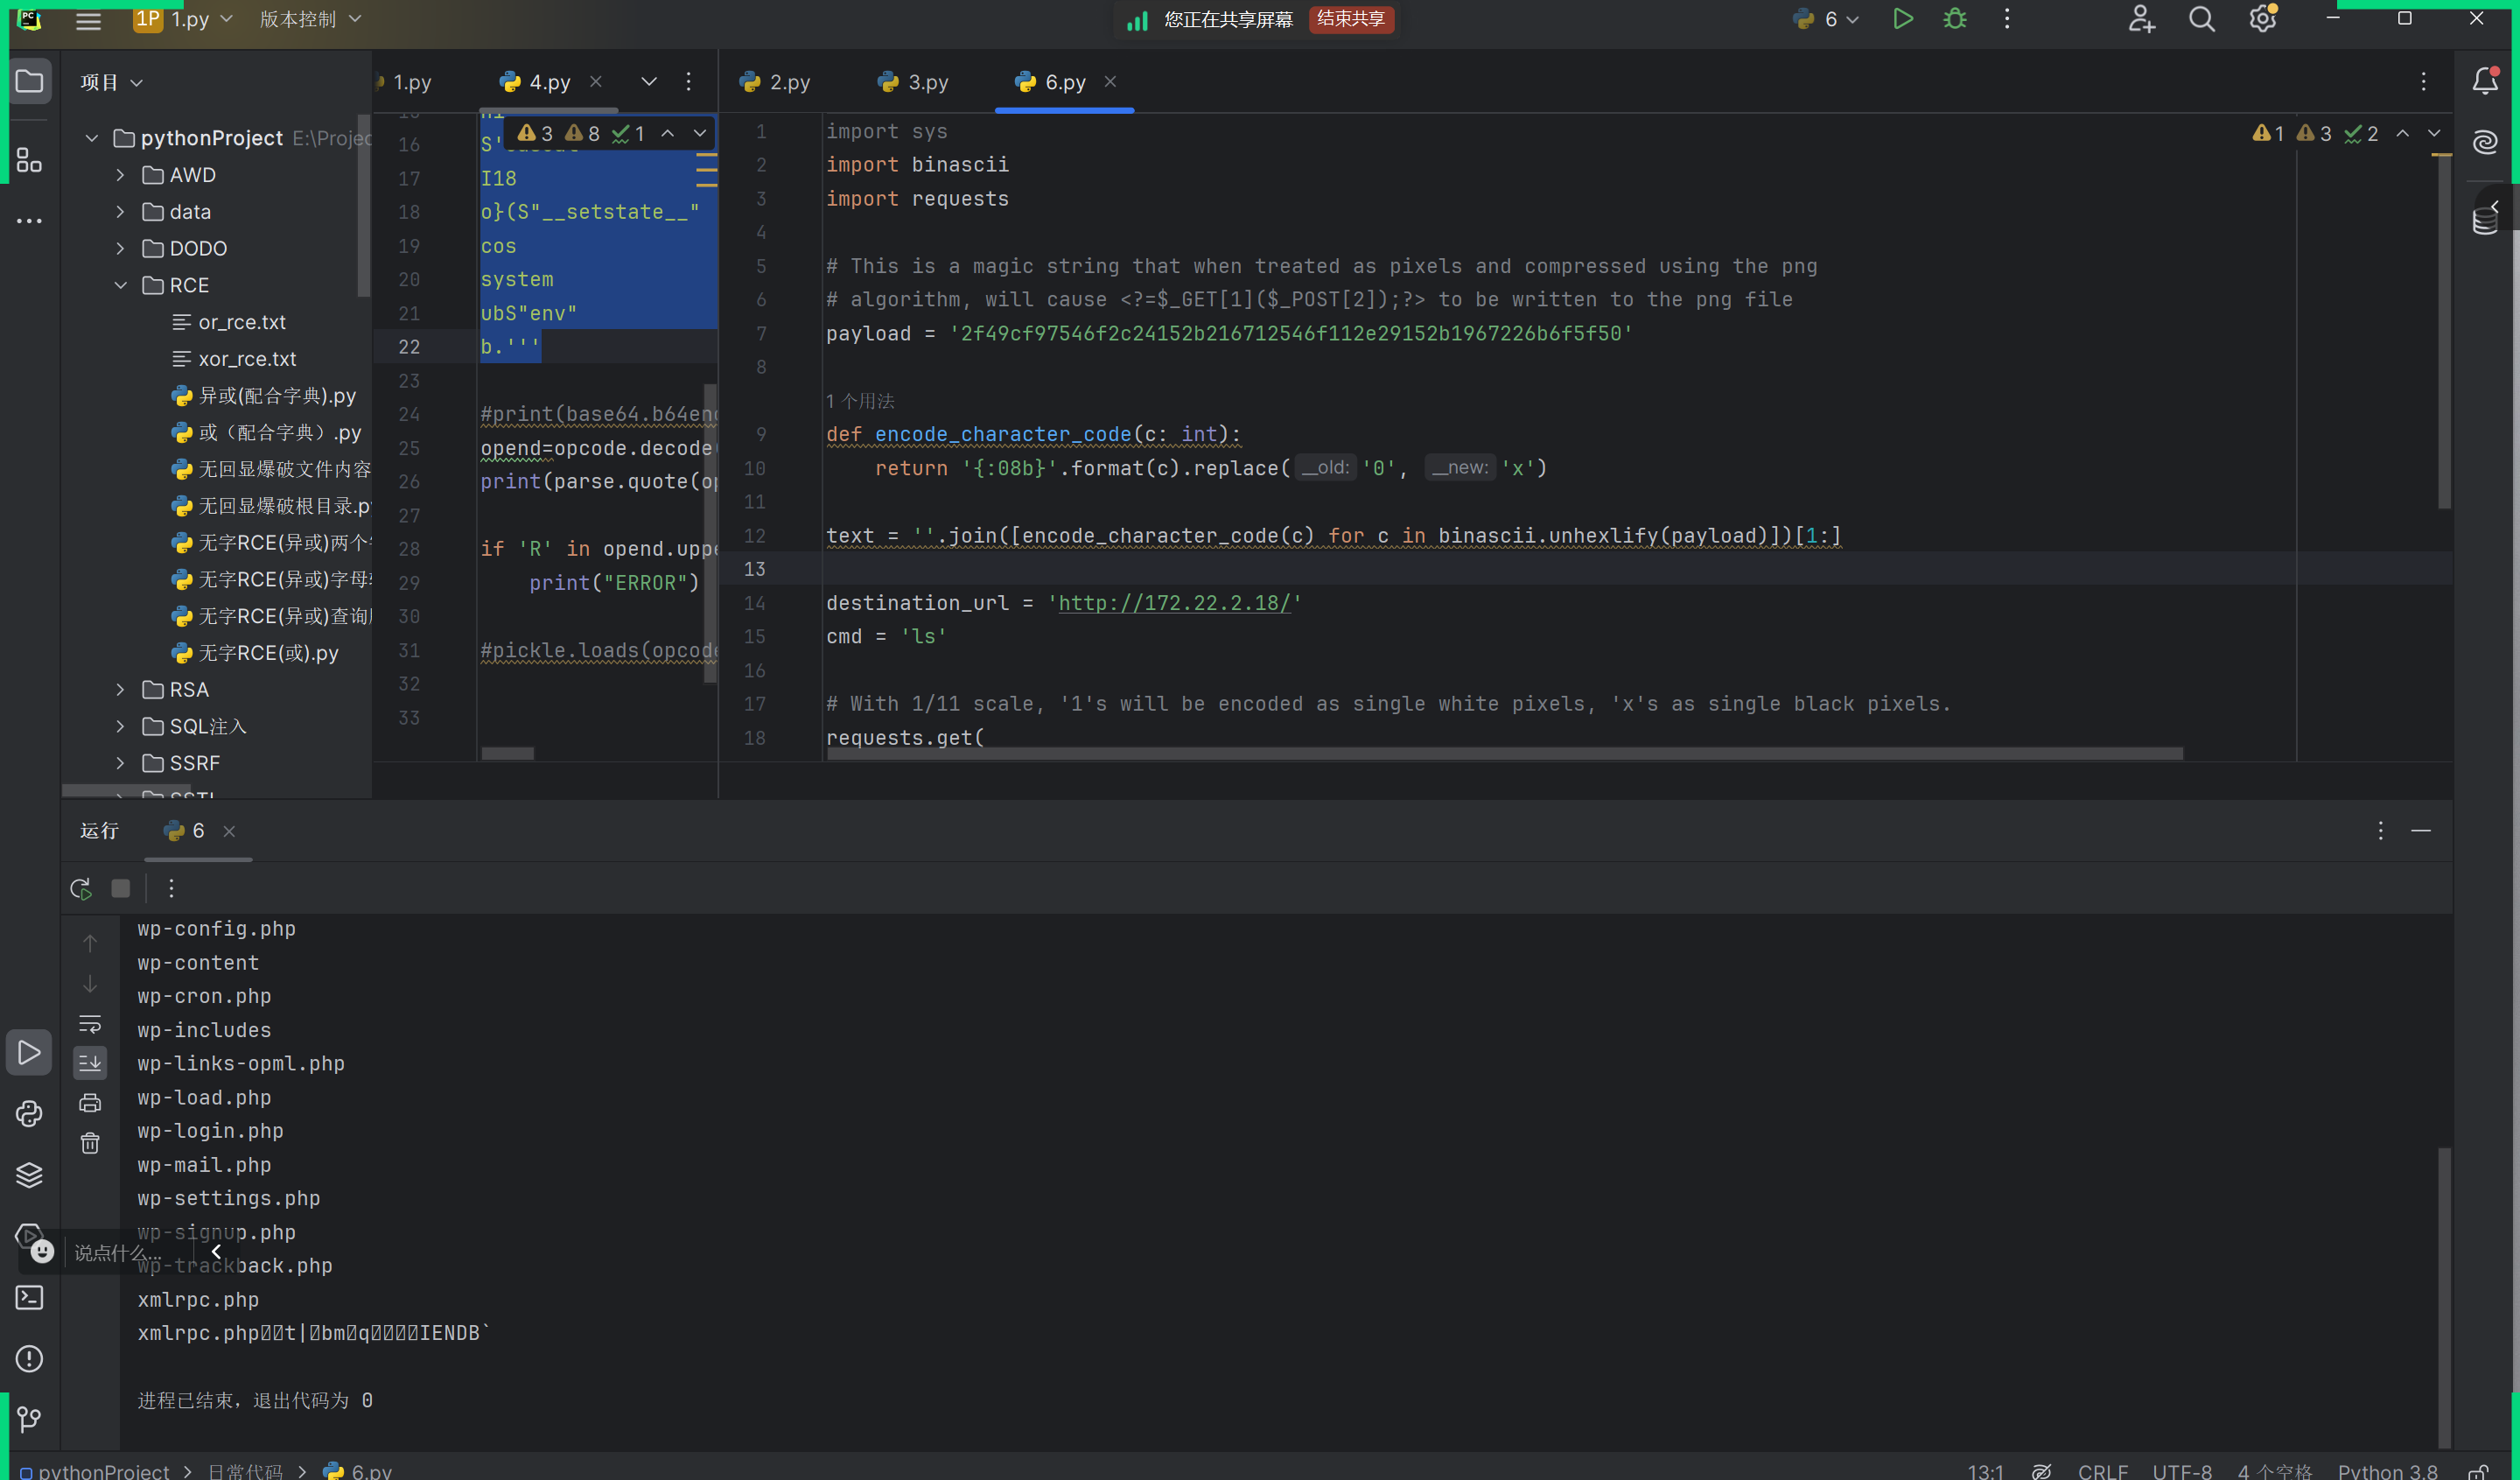The image size is (2520, 1480).
Task: Click the CRLF line separator in status bar
Action: pos(2102,1471)
